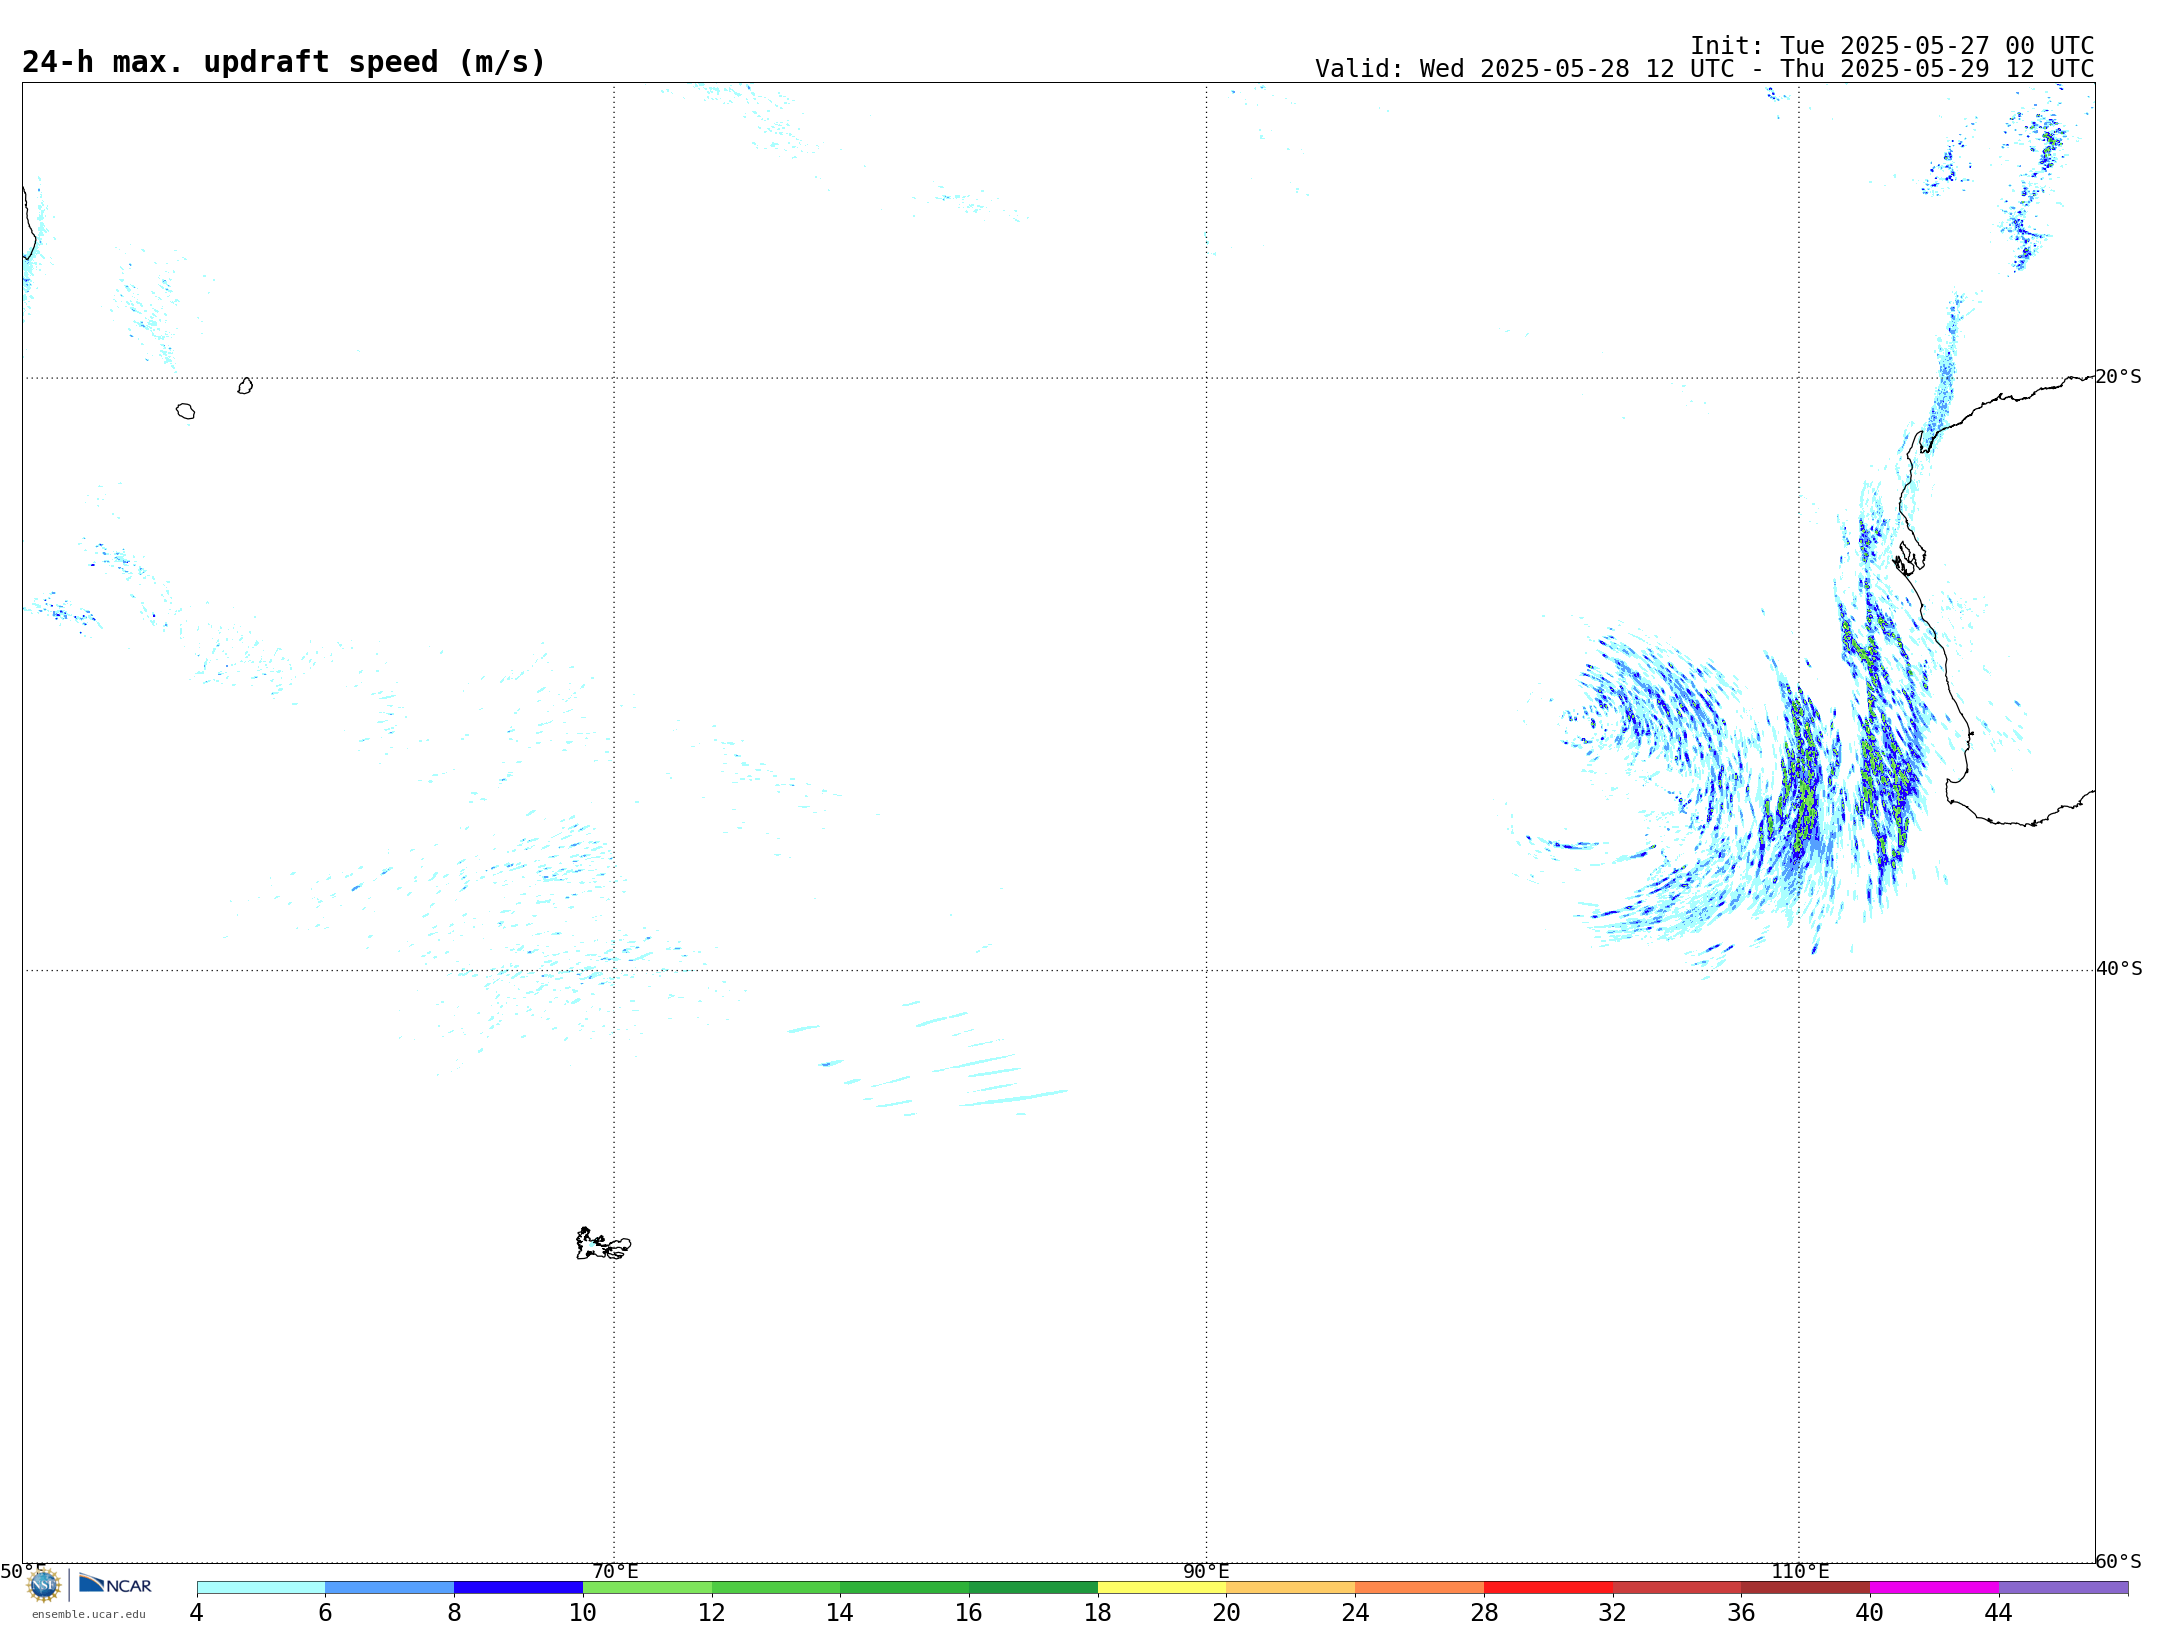Select the Kerguelen Islands outline on map
This screenshot has width=2160, height=1626.
point(603,1244)
